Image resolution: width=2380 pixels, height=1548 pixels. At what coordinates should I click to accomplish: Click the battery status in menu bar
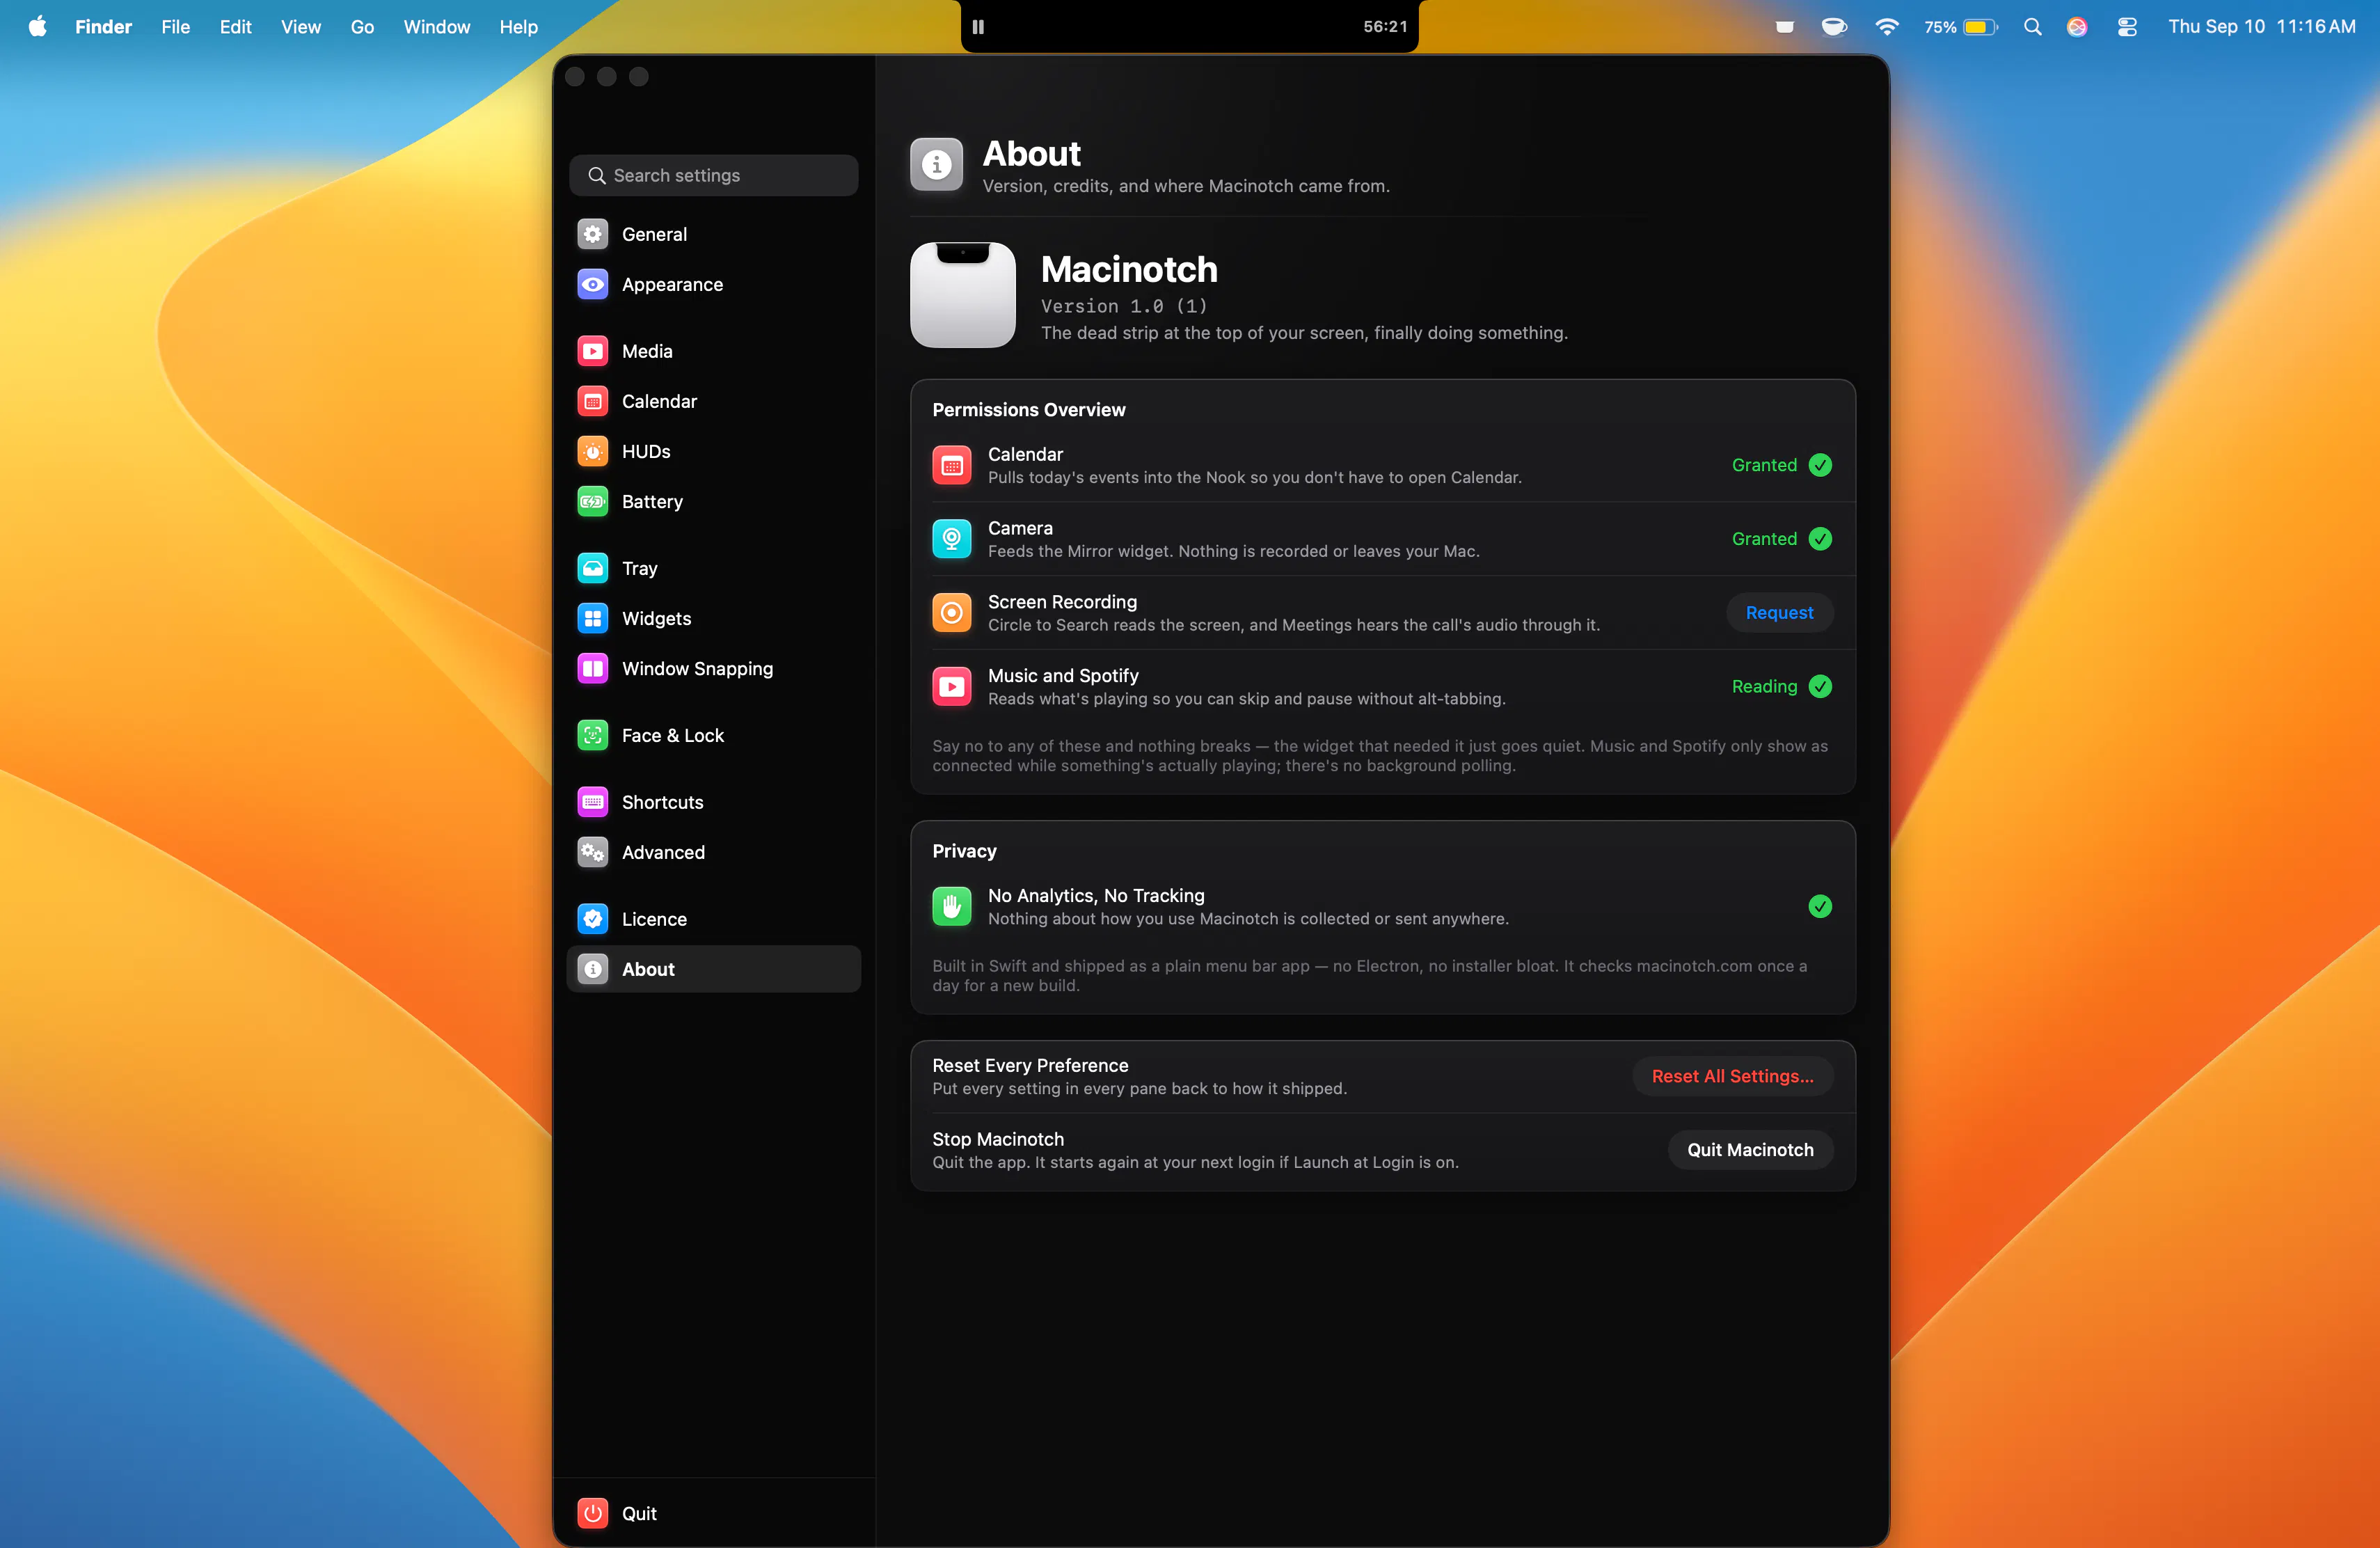[1960, 27]
